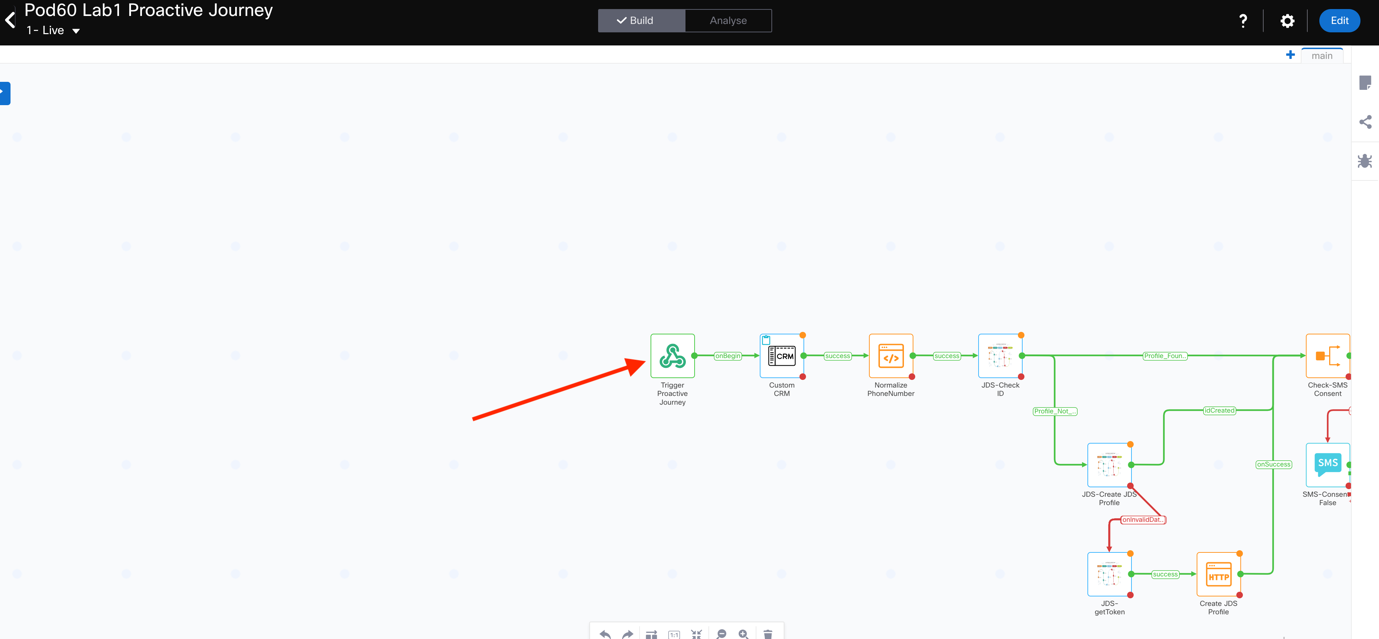Select the SMS-Consent False node
The height and width of the screenshot is (639, 1379).
coord(1328,465)
